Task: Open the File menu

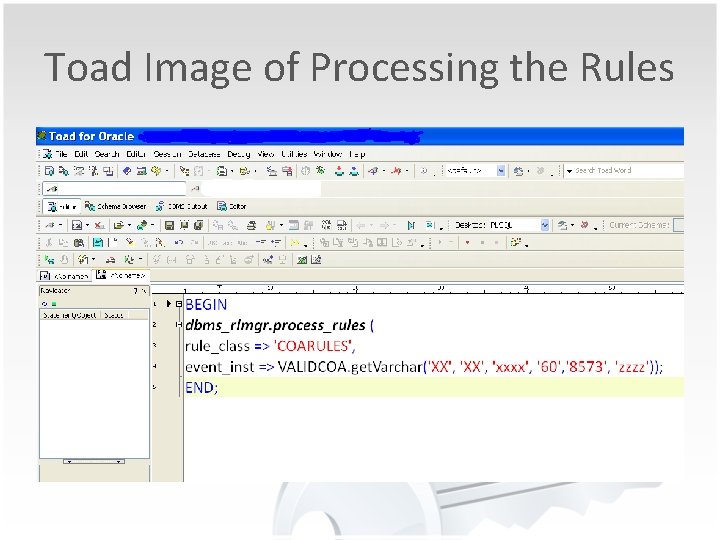Action: tap(61, 154)
